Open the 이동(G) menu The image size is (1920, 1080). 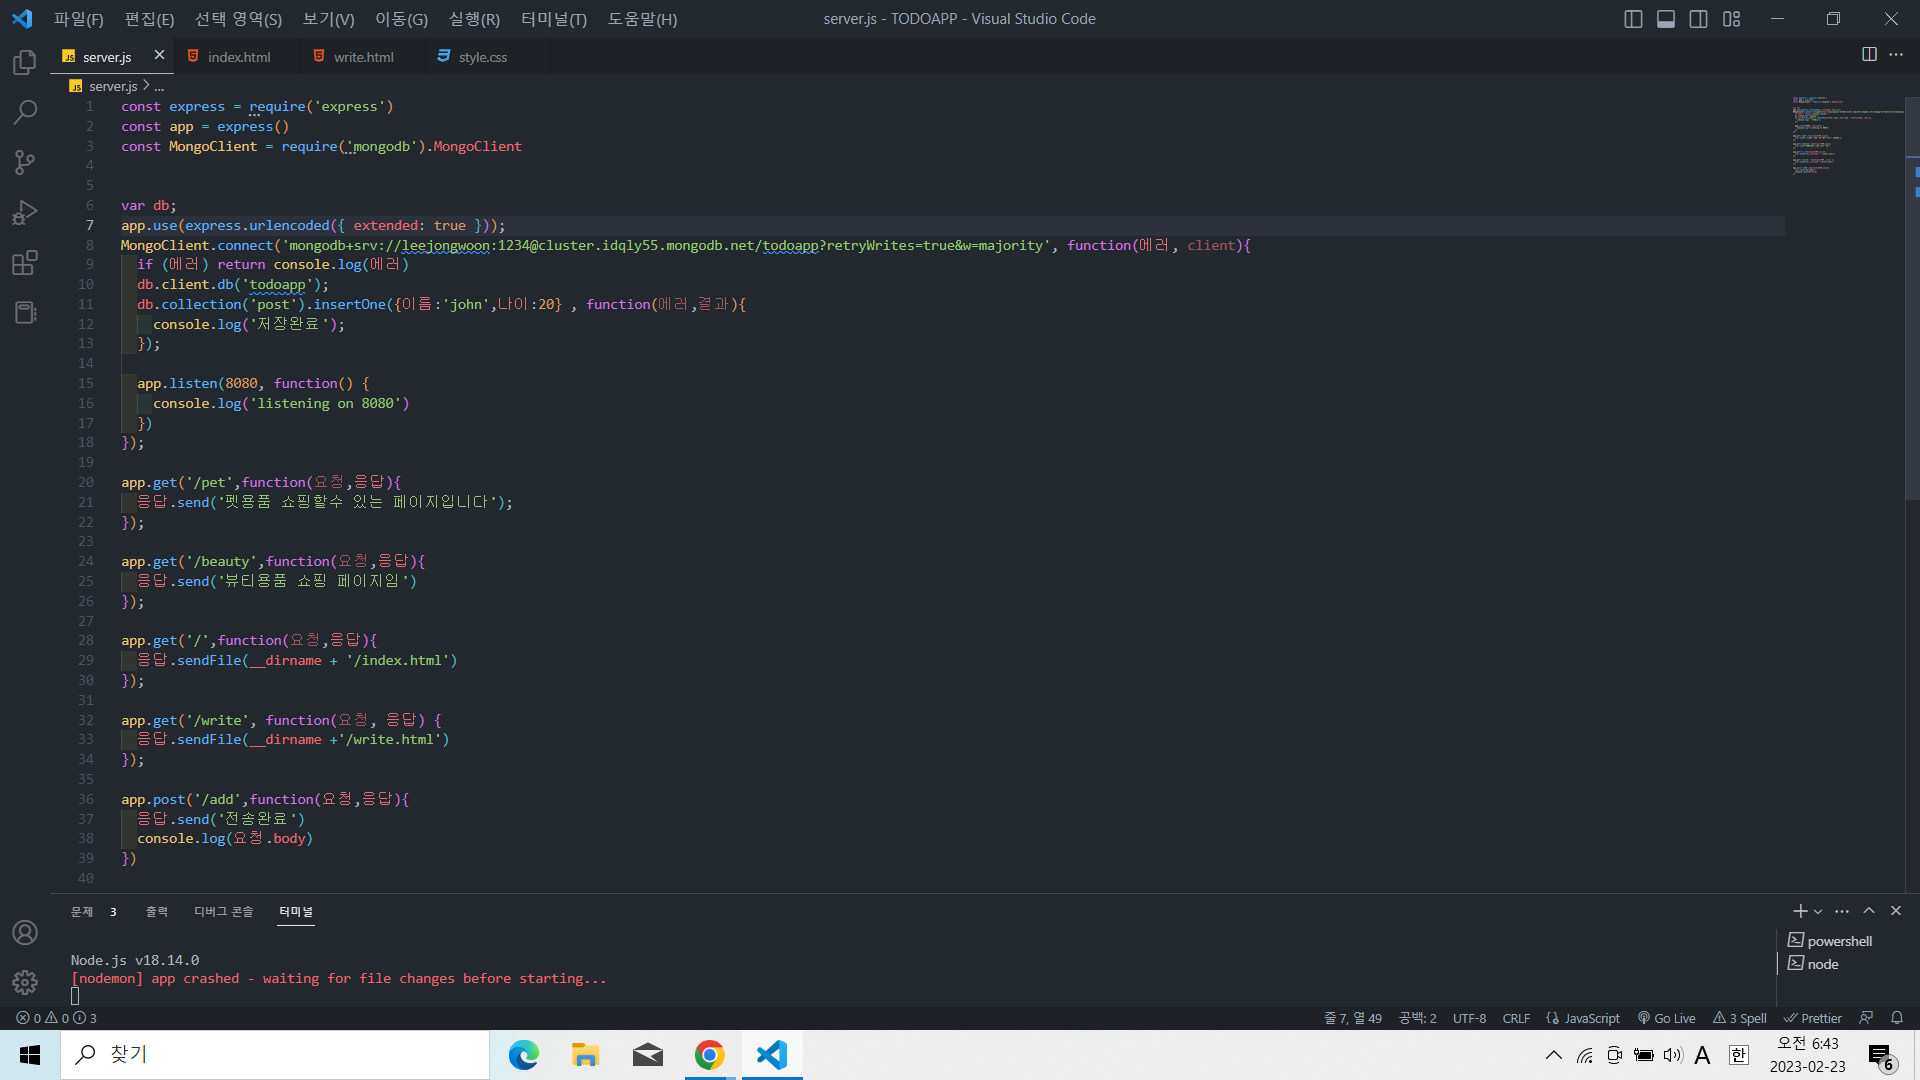coord(401,19)
